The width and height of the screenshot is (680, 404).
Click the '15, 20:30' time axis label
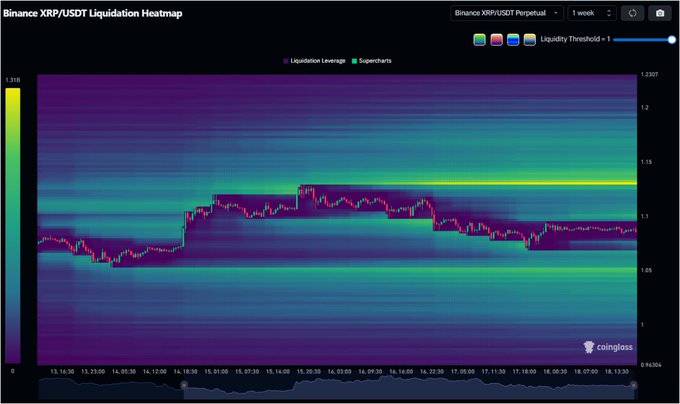tap(309, 372)
